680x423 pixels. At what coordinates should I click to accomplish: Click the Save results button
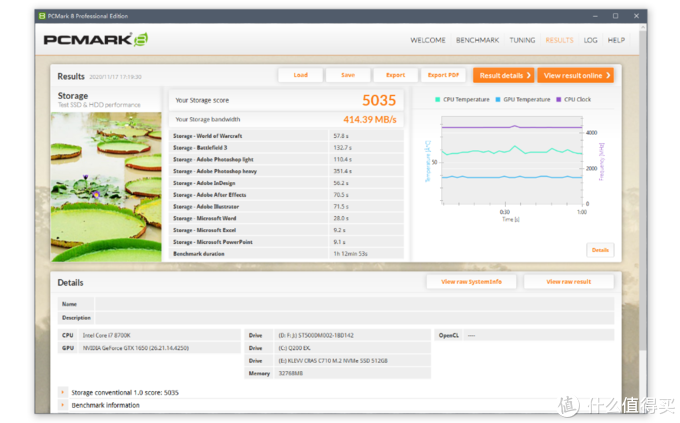[348, 75]
